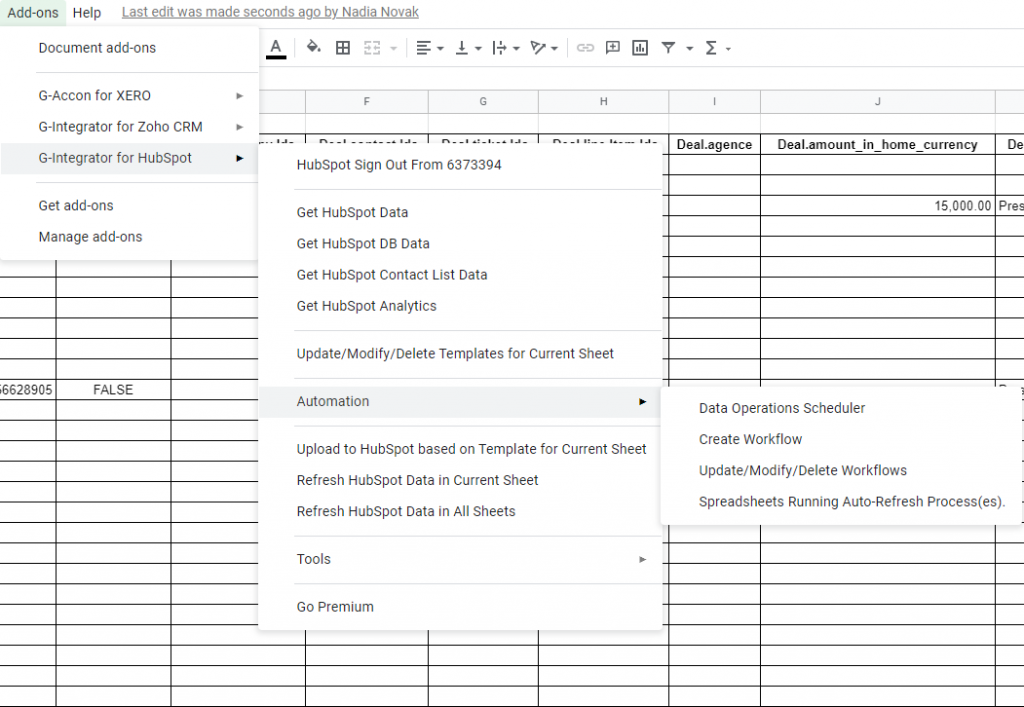Select Create Workflow
This screenshot has width=1024, height=707.
841,439
